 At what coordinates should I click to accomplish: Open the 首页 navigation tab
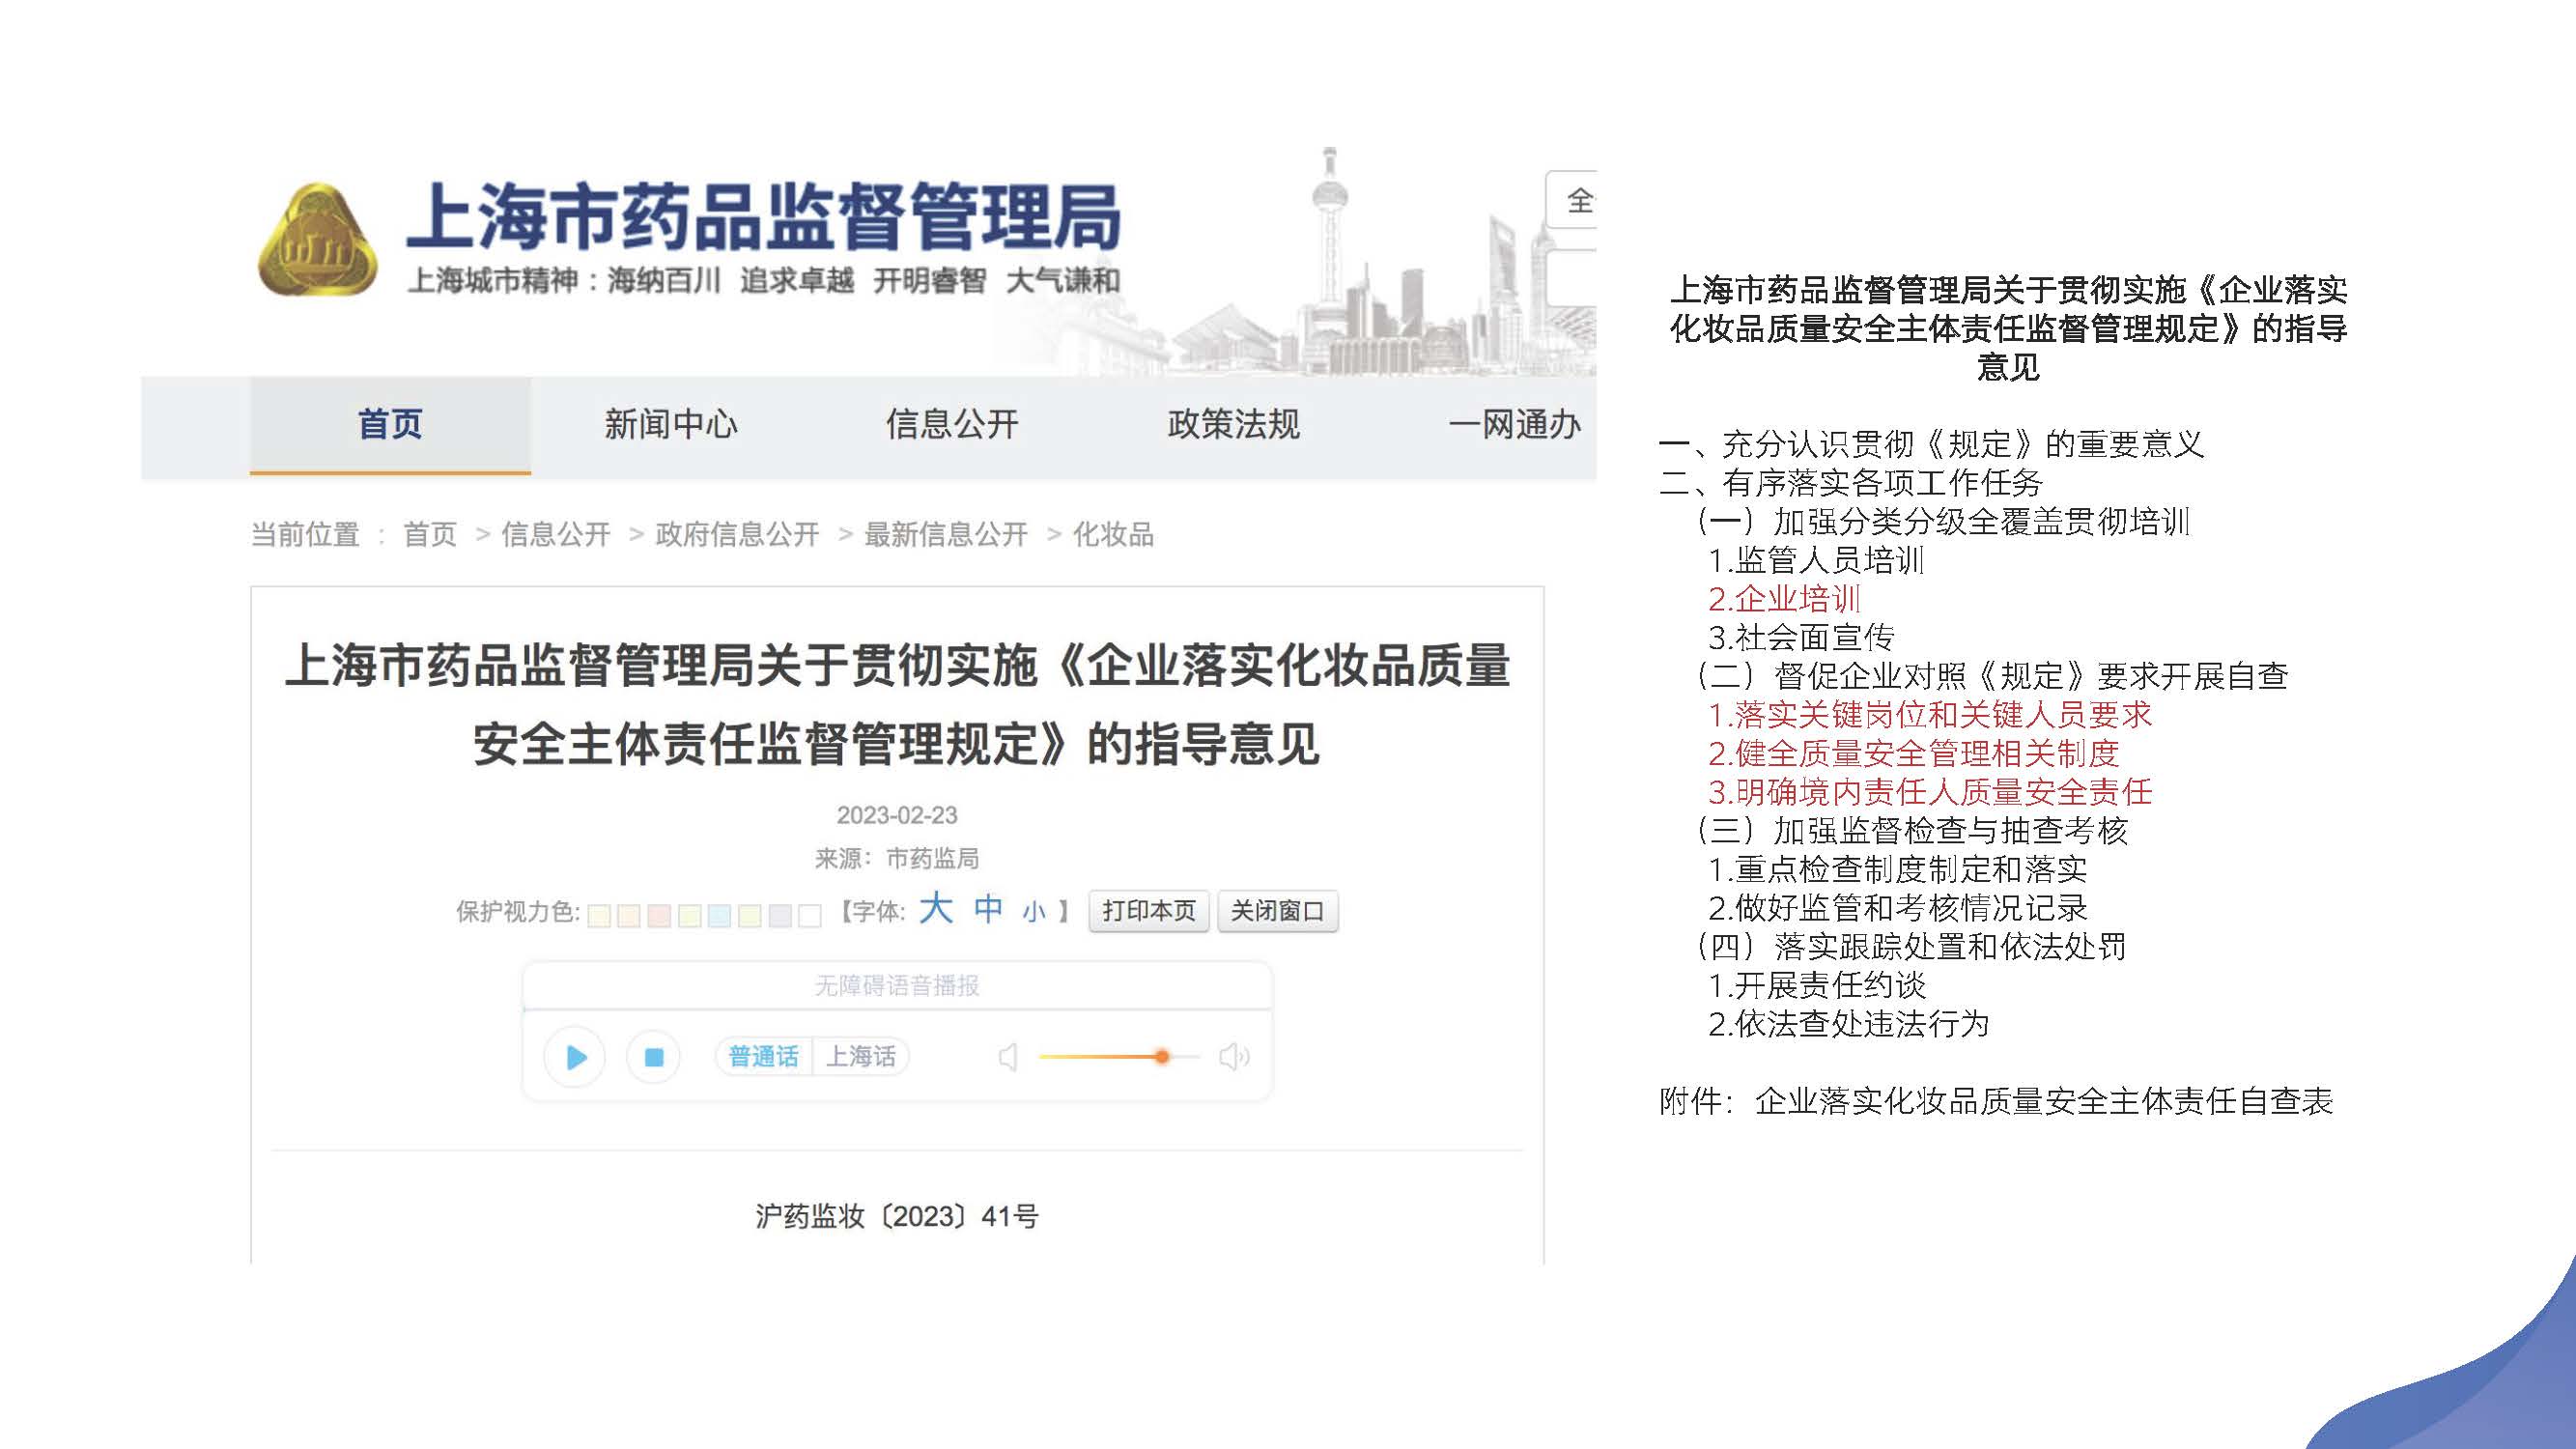(390, 425)
